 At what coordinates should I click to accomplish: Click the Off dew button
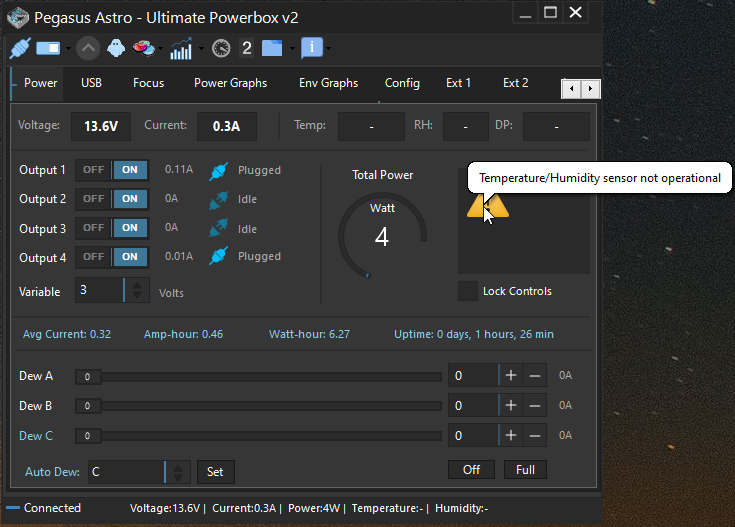[472, 470]
